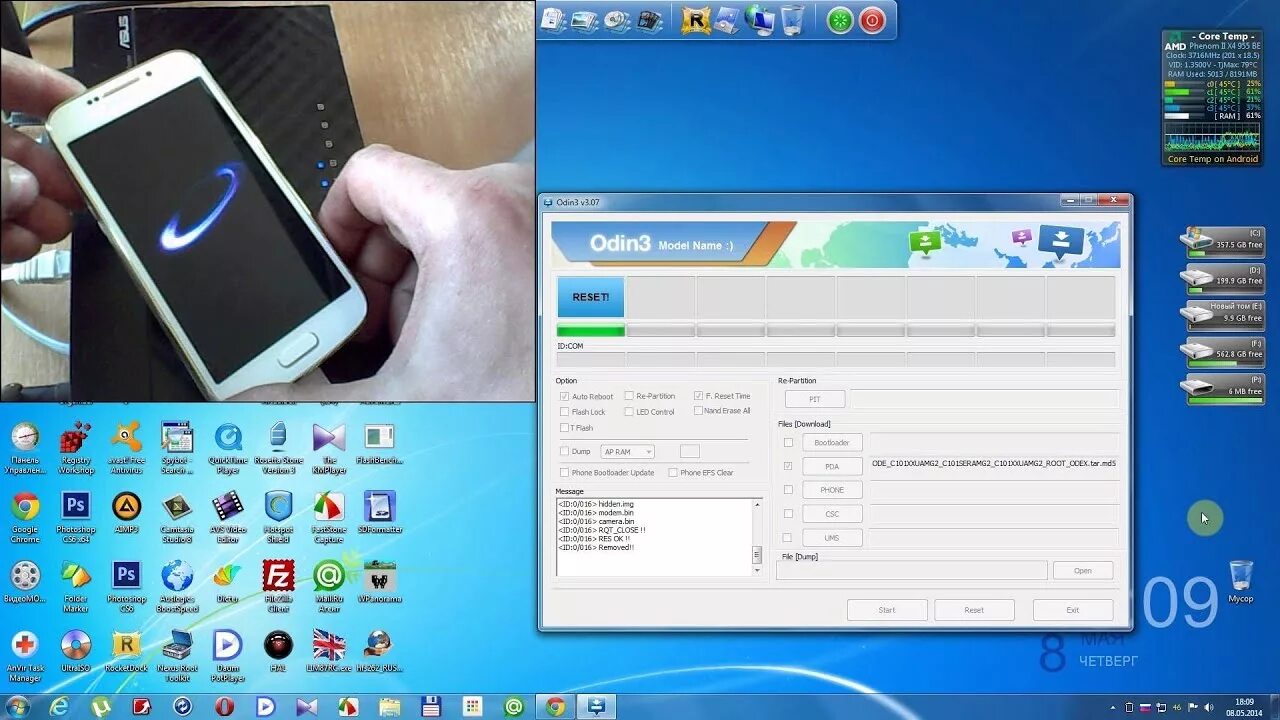Launch avast! Free Antivirus shortcut
Image resolution: width=1280 pixels, height=720 pixels.
click(126, 448)
